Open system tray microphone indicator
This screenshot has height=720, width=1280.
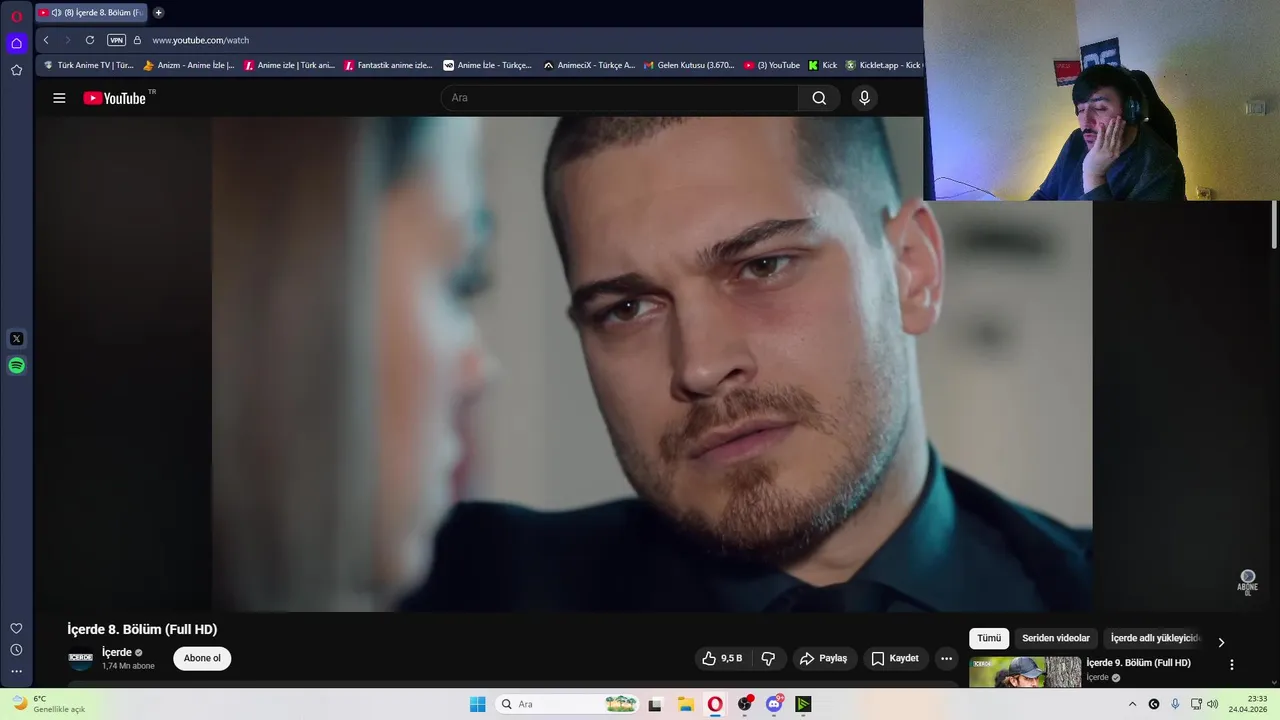coord(1175,704)
